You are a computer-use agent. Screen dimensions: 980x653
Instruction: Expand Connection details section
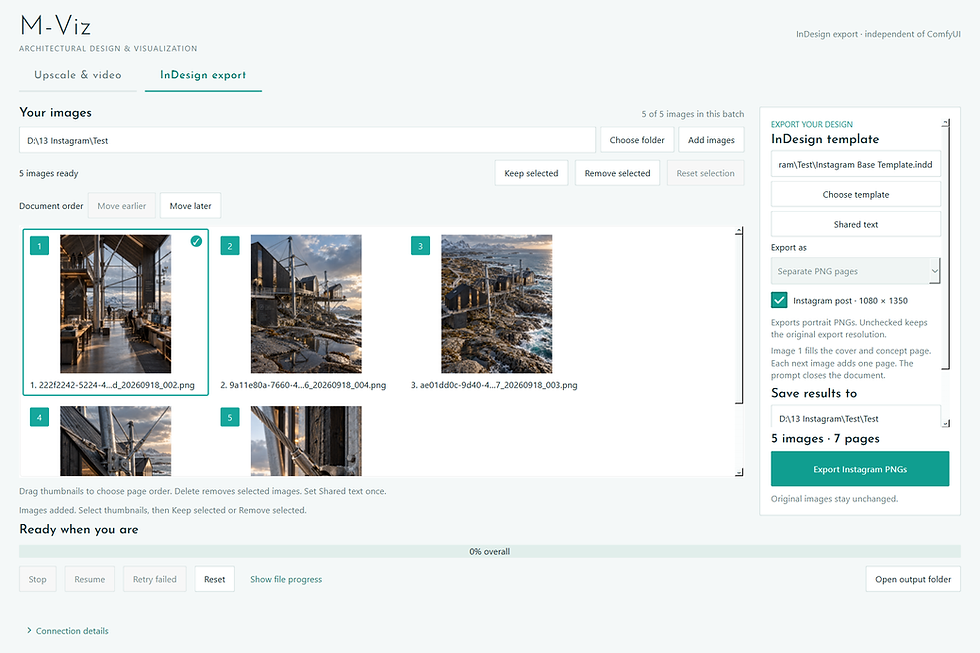click(68, 631)
